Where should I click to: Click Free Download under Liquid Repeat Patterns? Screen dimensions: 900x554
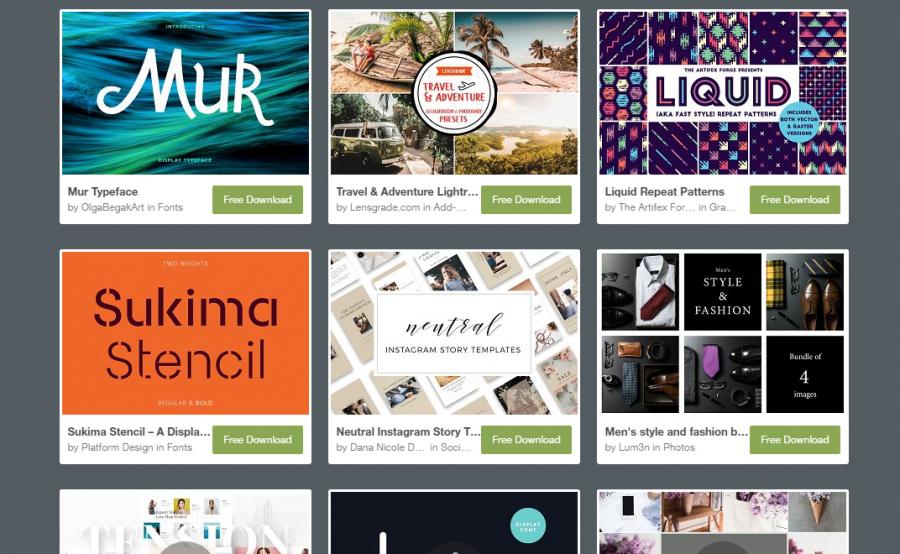point(794,200)
